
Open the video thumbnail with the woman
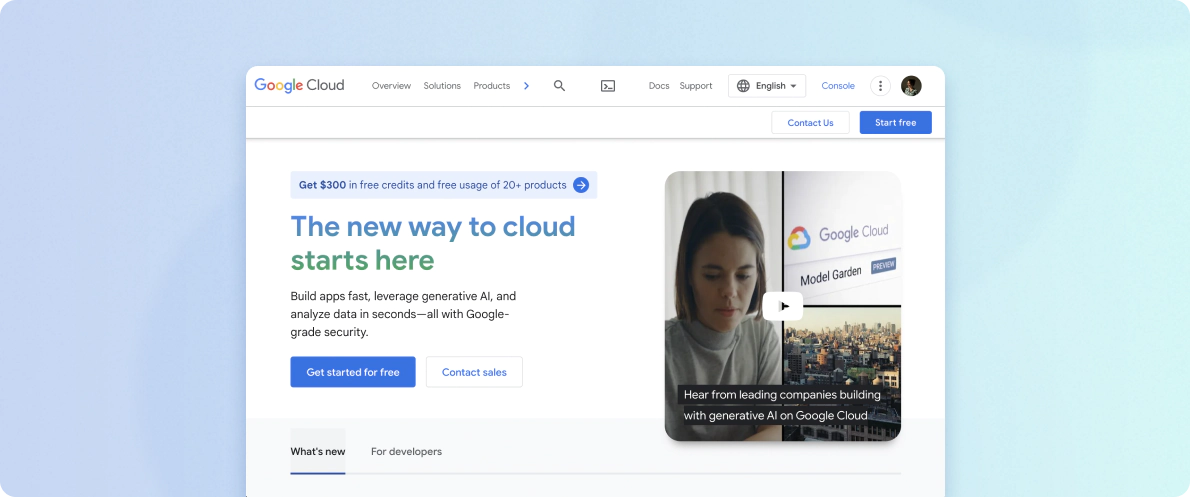pos(782,306)
